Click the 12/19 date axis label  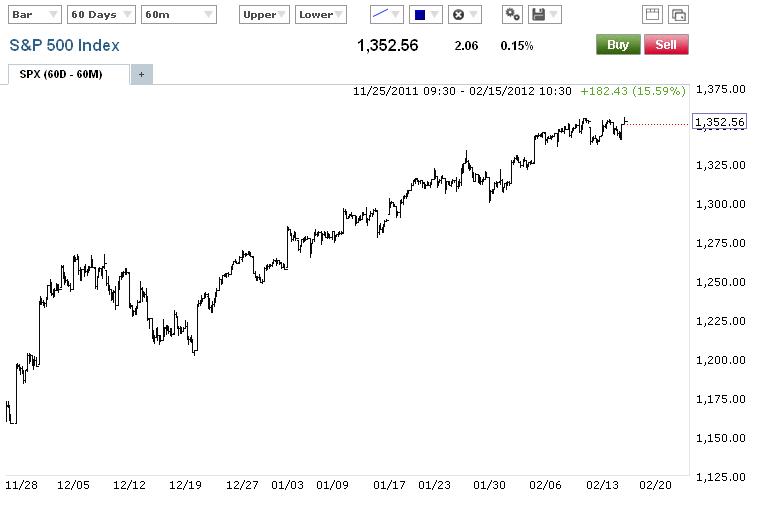coord(185,485)
